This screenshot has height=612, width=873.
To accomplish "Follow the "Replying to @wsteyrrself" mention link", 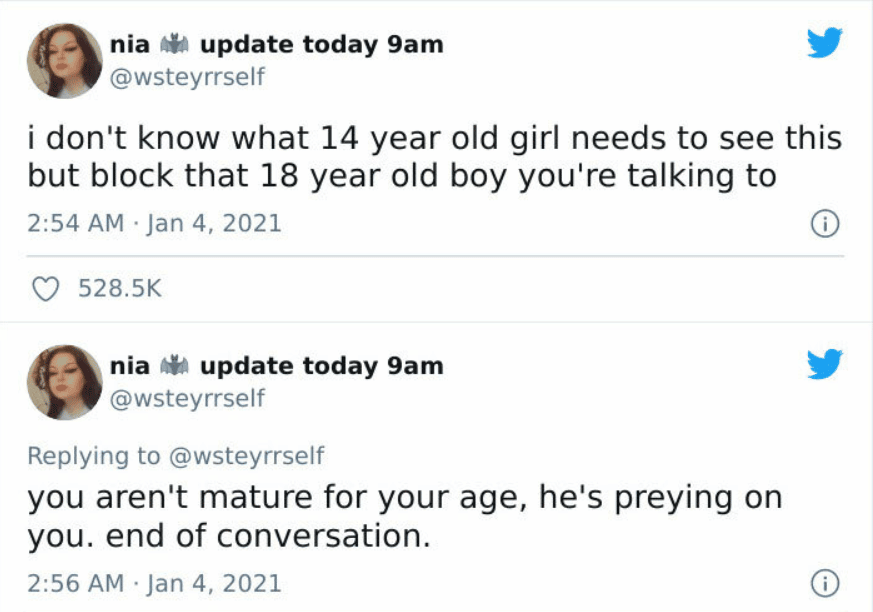I will tap(246, 456).
